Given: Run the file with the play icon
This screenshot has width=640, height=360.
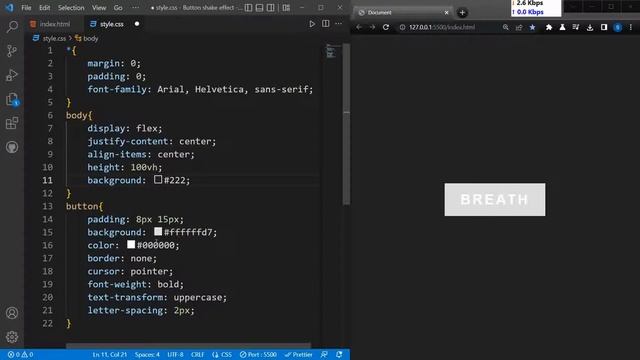Looking at the screenshot, I should click(312, 24).
